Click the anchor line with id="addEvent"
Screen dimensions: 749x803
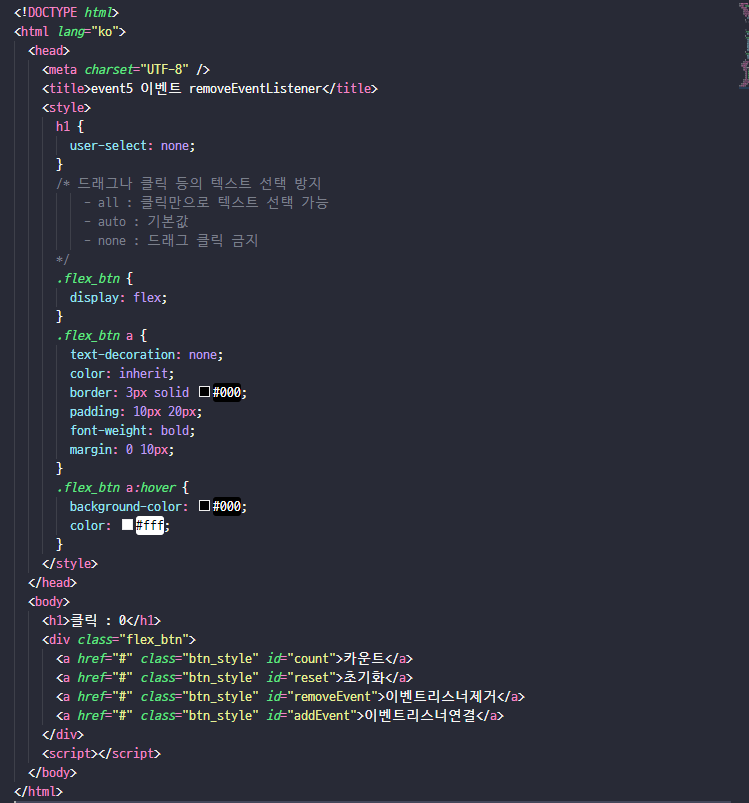click(x=280, y=715)
